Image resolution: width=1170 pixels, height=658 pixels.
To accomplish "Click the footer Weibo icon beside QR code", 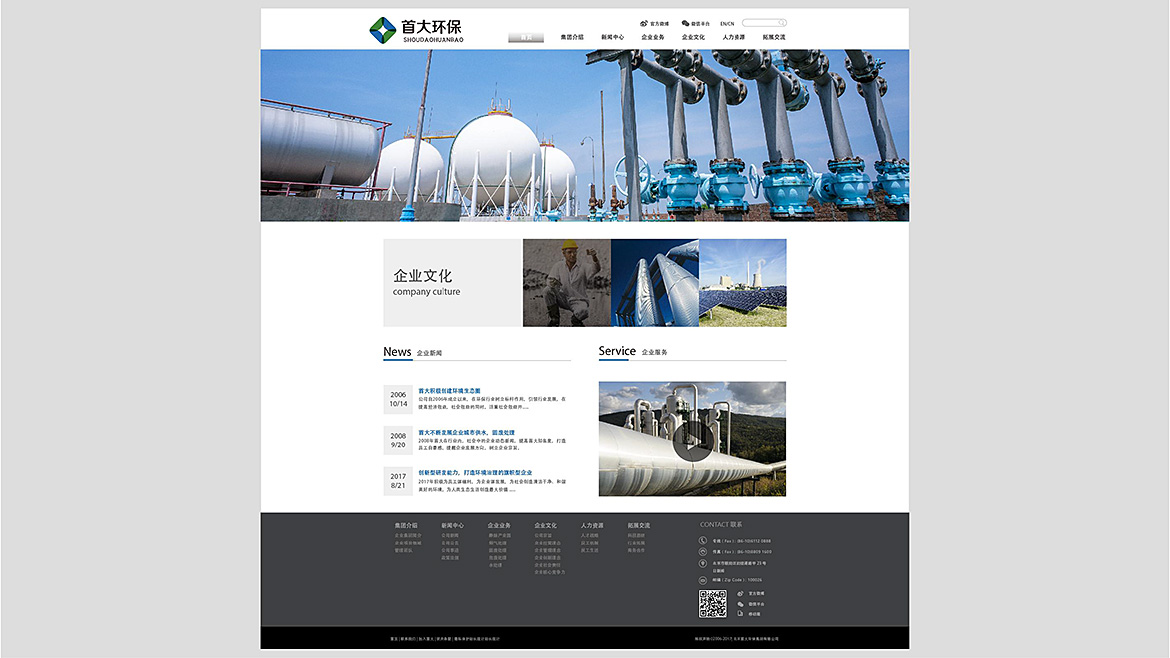I will pyautogui.click(x=740, y=593).
